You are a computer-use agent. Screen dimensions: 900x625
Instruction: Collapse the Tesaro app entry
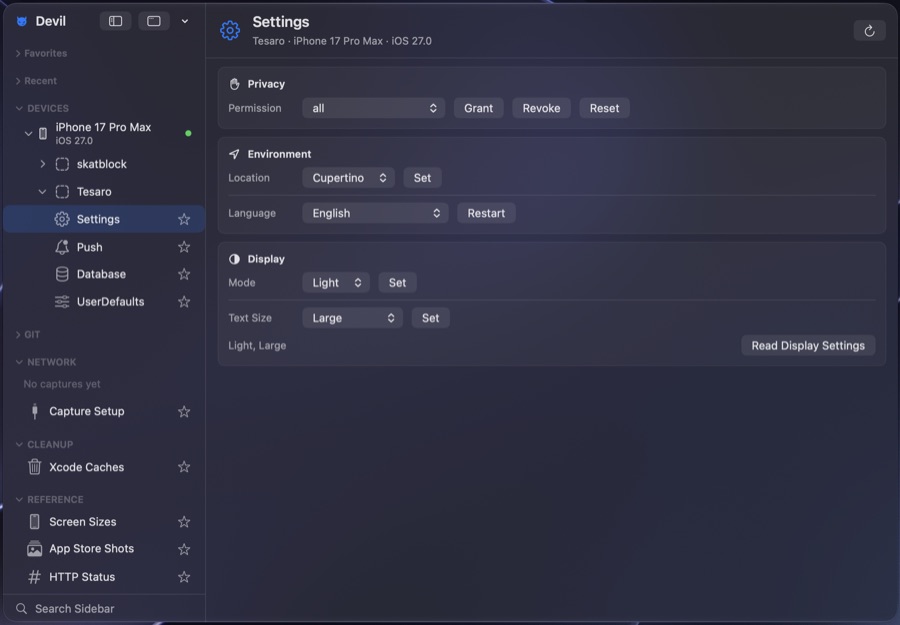pyautogui.click(x=42, y=192)
